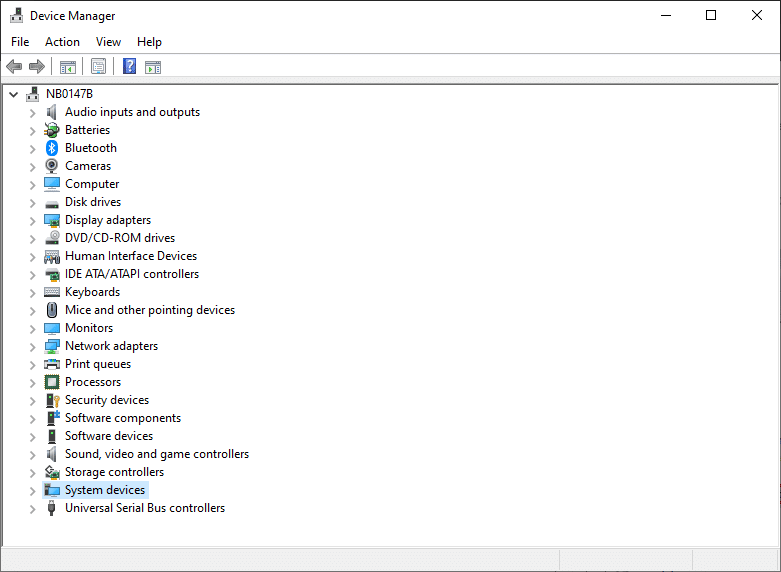Screen dimensions: 781x572
Task: Expand the Disk drives chevron
Action: [32, 202]
